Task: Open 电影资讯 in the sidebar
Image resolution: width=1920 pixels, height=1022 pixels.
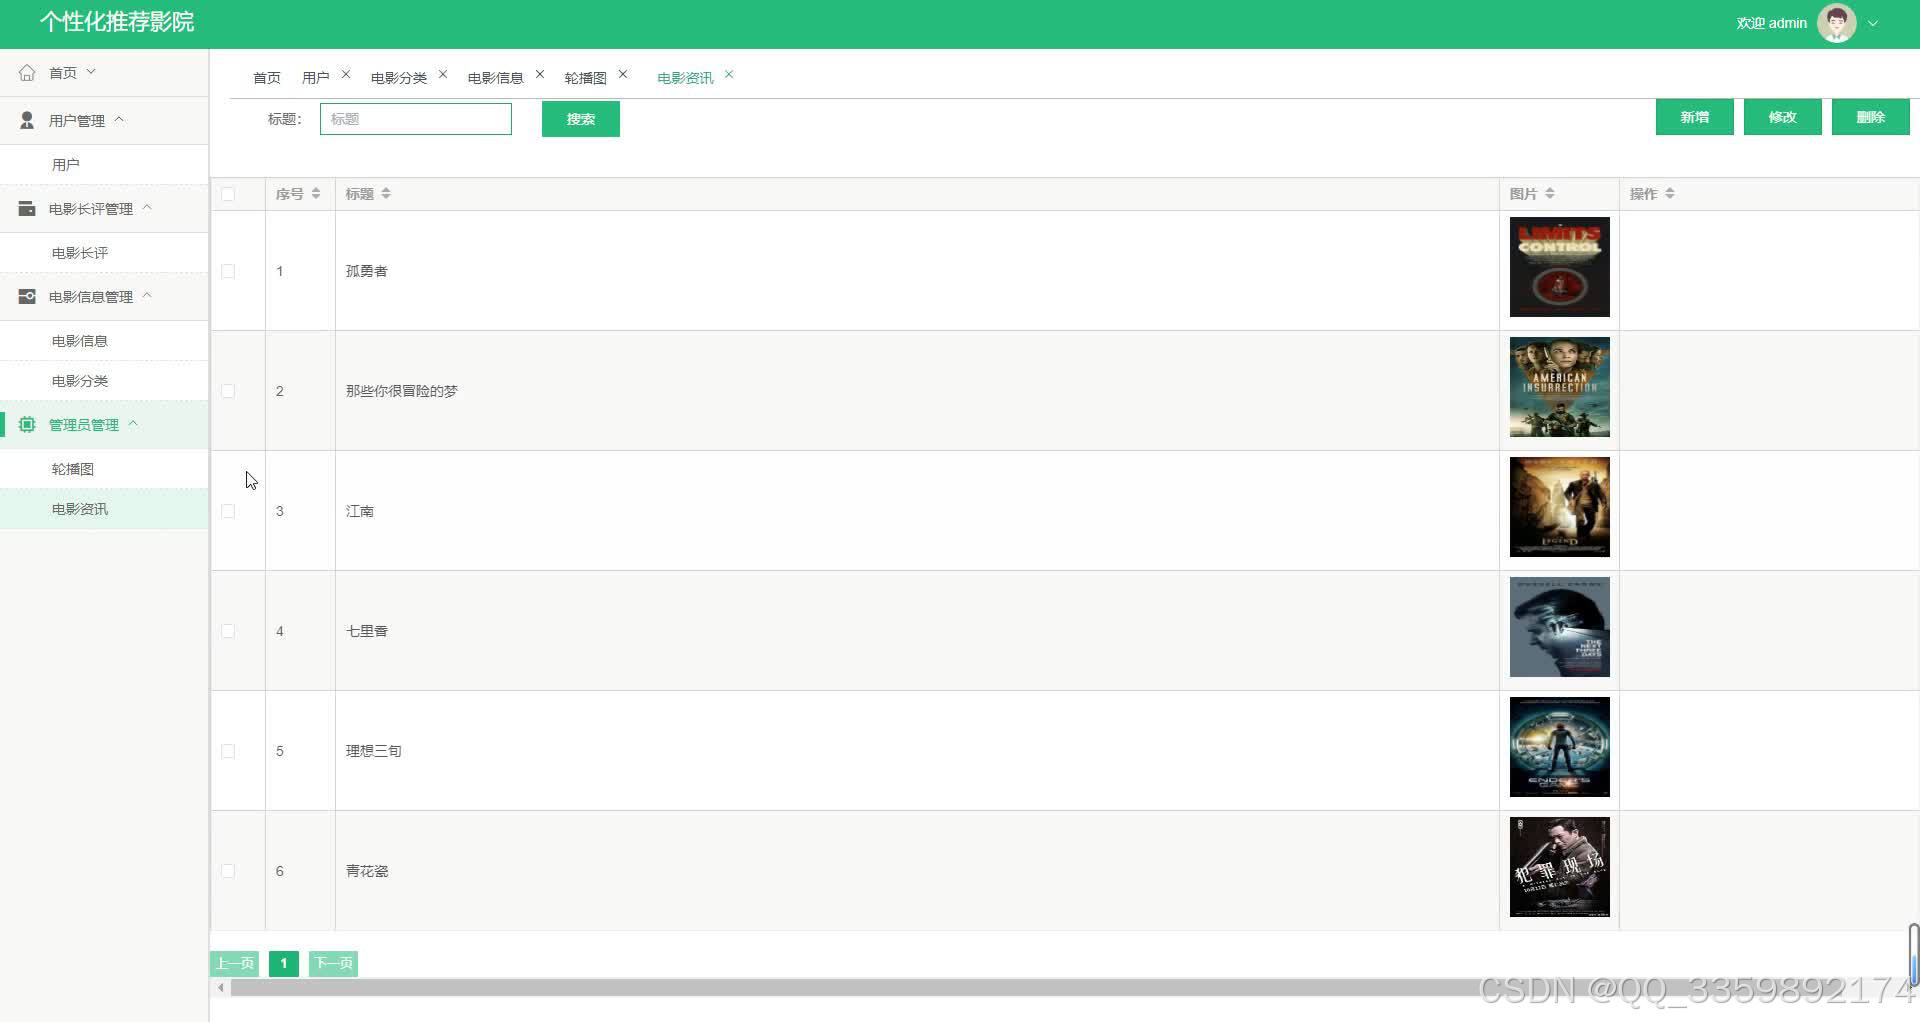Action: pyautogui.click(x=104, y=509)
